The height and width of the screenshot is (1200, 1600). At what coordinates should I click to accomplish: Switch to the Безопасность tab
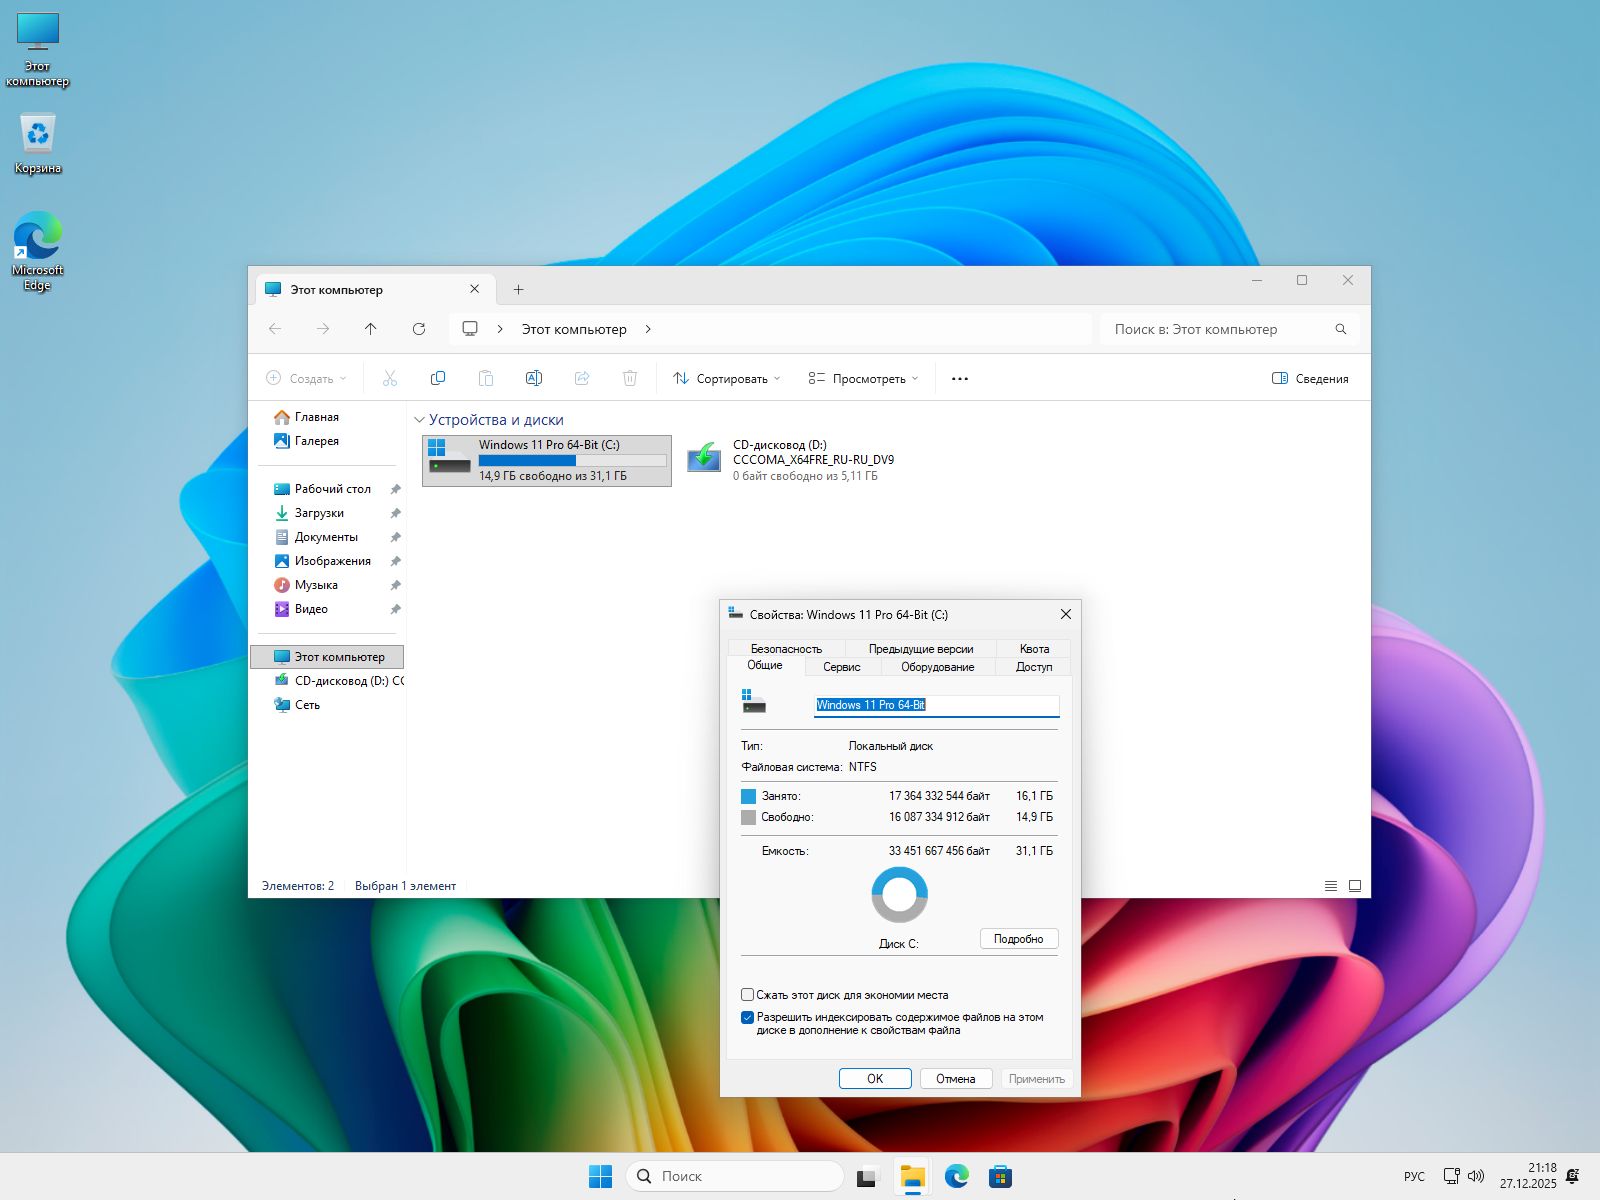pyautogui.click(x=786, y=649)
